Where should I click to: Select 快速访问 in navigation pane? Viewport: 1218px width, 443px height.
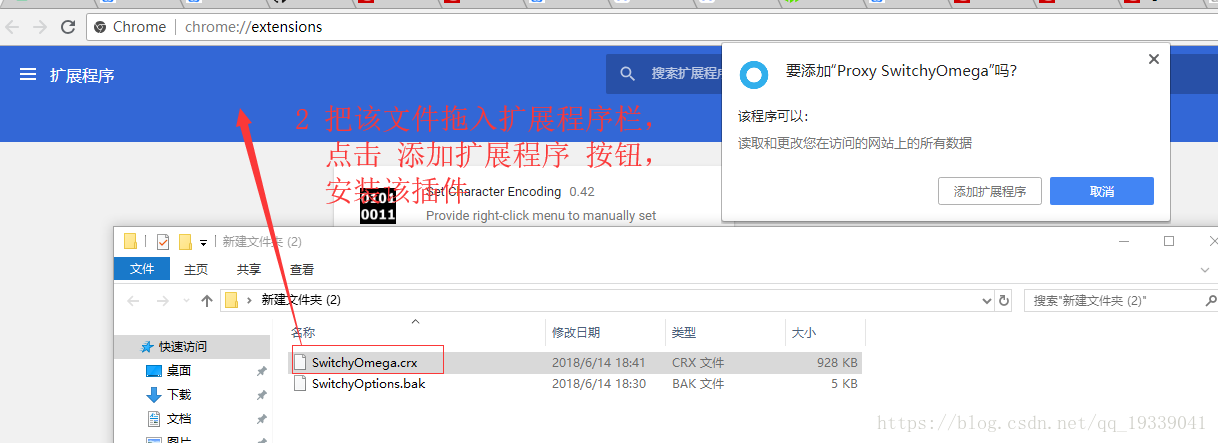coord(183,347)
